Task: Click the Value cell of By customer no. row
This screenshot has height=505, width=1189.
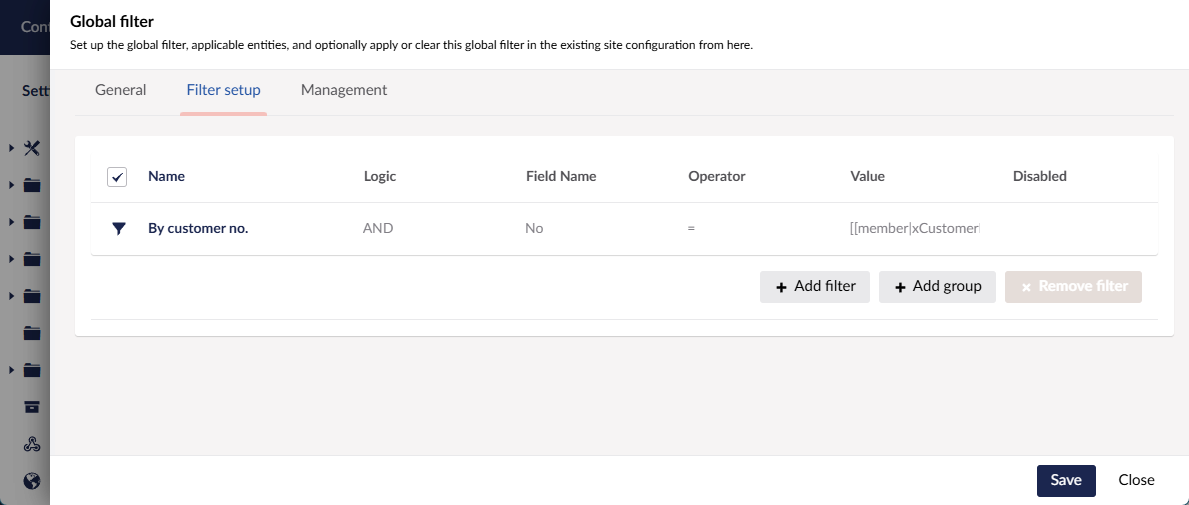Action: [x=914, y=228]
